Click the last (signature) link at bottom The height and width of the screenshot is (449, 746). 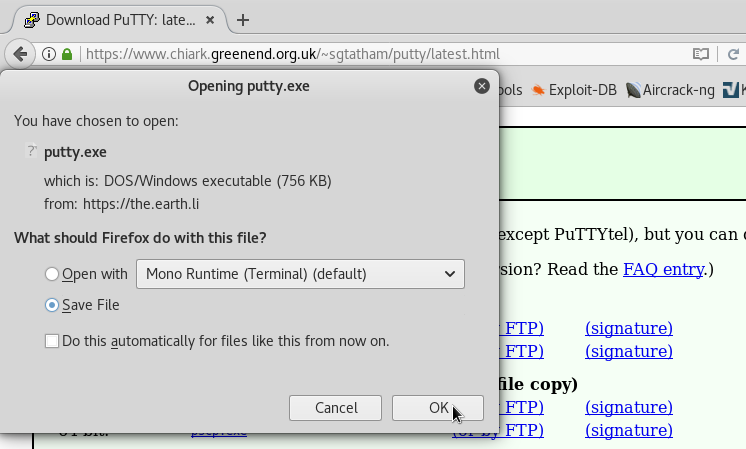click(629, 430)
